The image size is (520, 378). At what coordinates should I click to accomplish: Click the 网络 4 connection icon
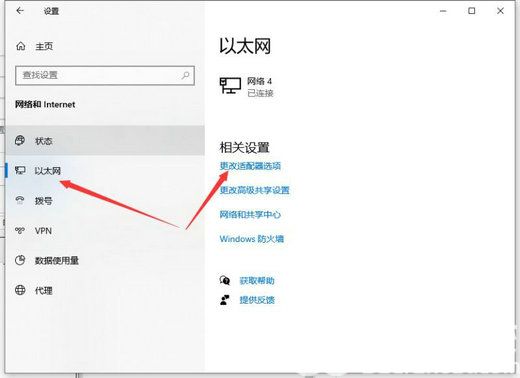(230, 86)
